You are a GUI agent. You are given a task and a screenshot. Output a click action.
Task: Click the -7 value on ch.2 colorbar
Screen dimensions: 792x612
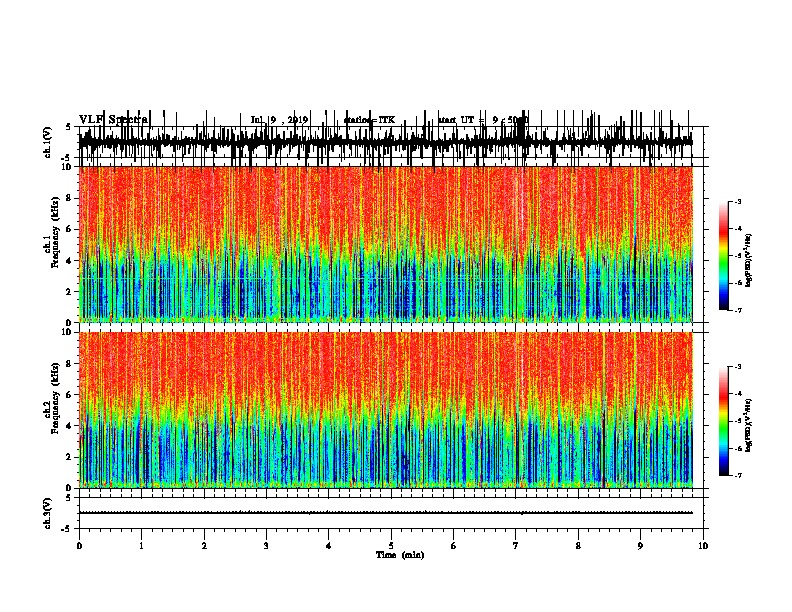click(738, 475)
